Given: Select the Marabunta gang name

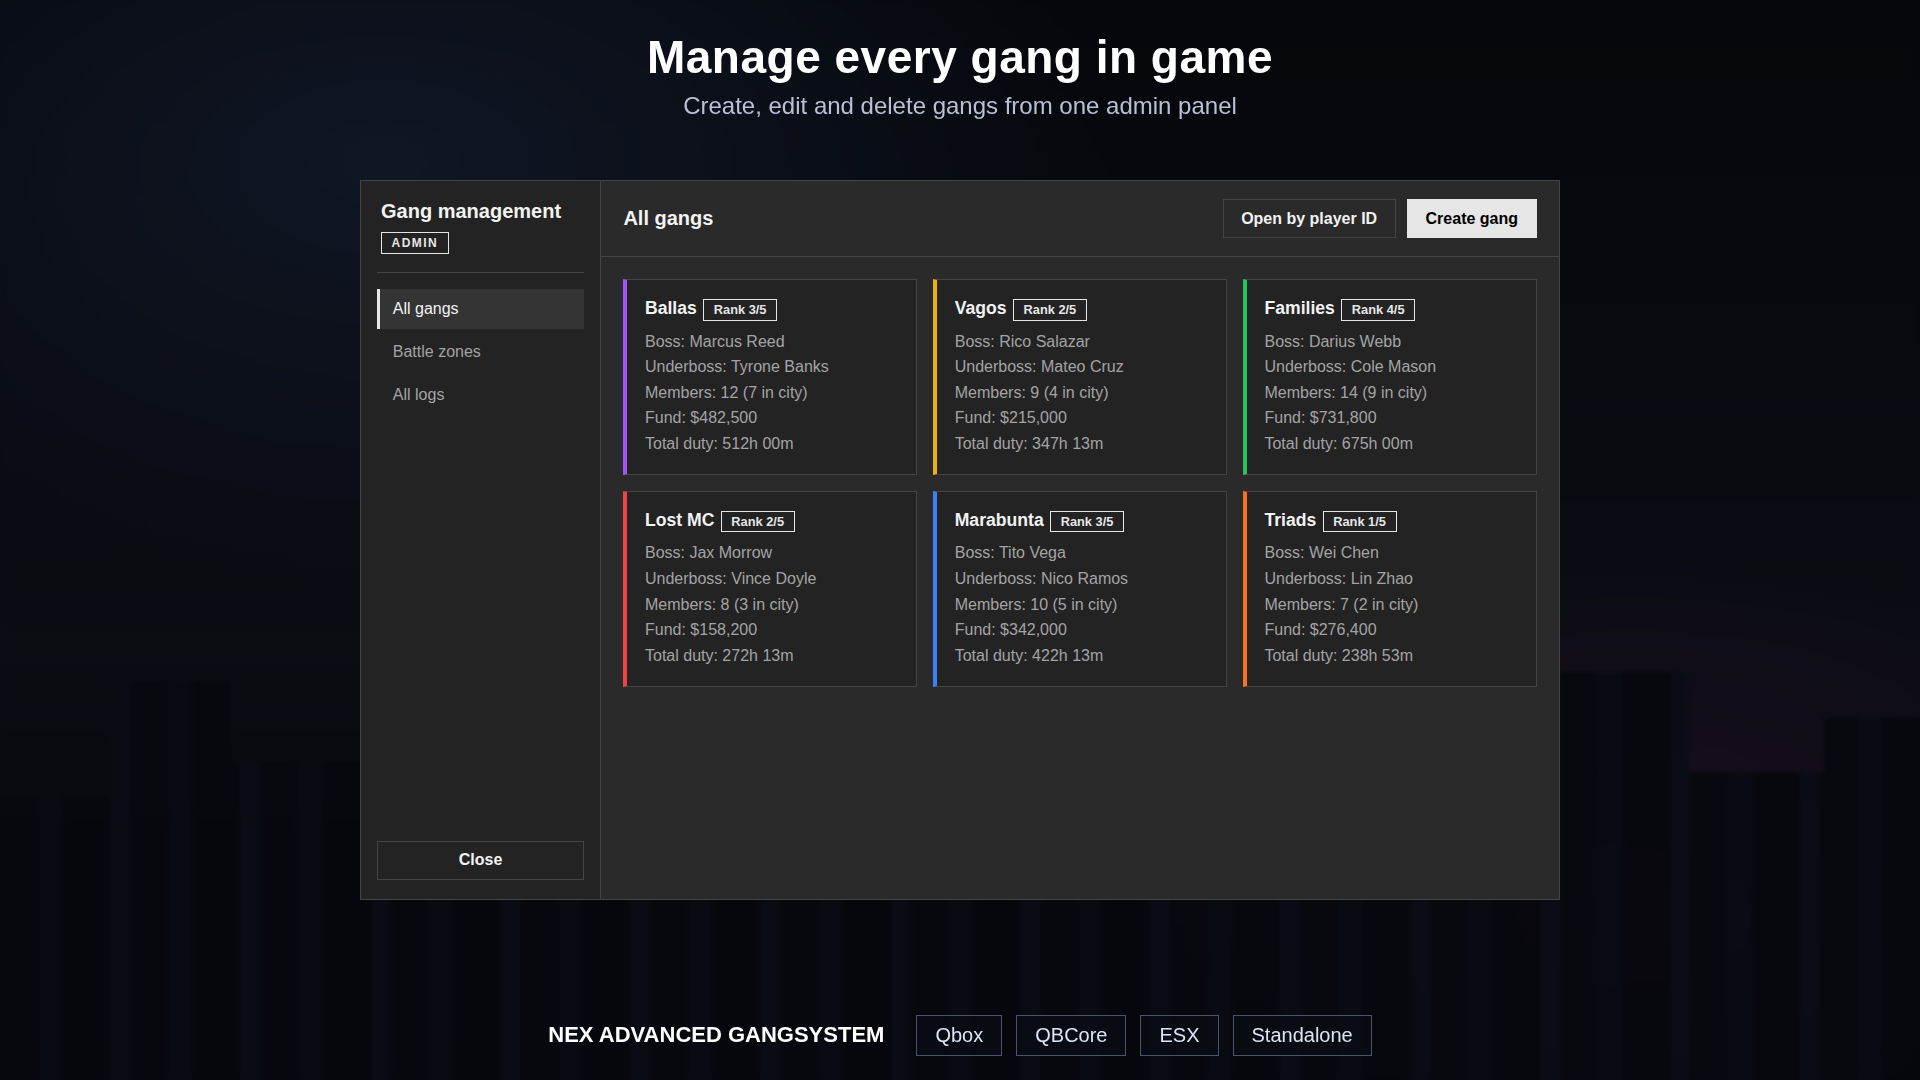Looking at the screenshot, I should 999,520.
